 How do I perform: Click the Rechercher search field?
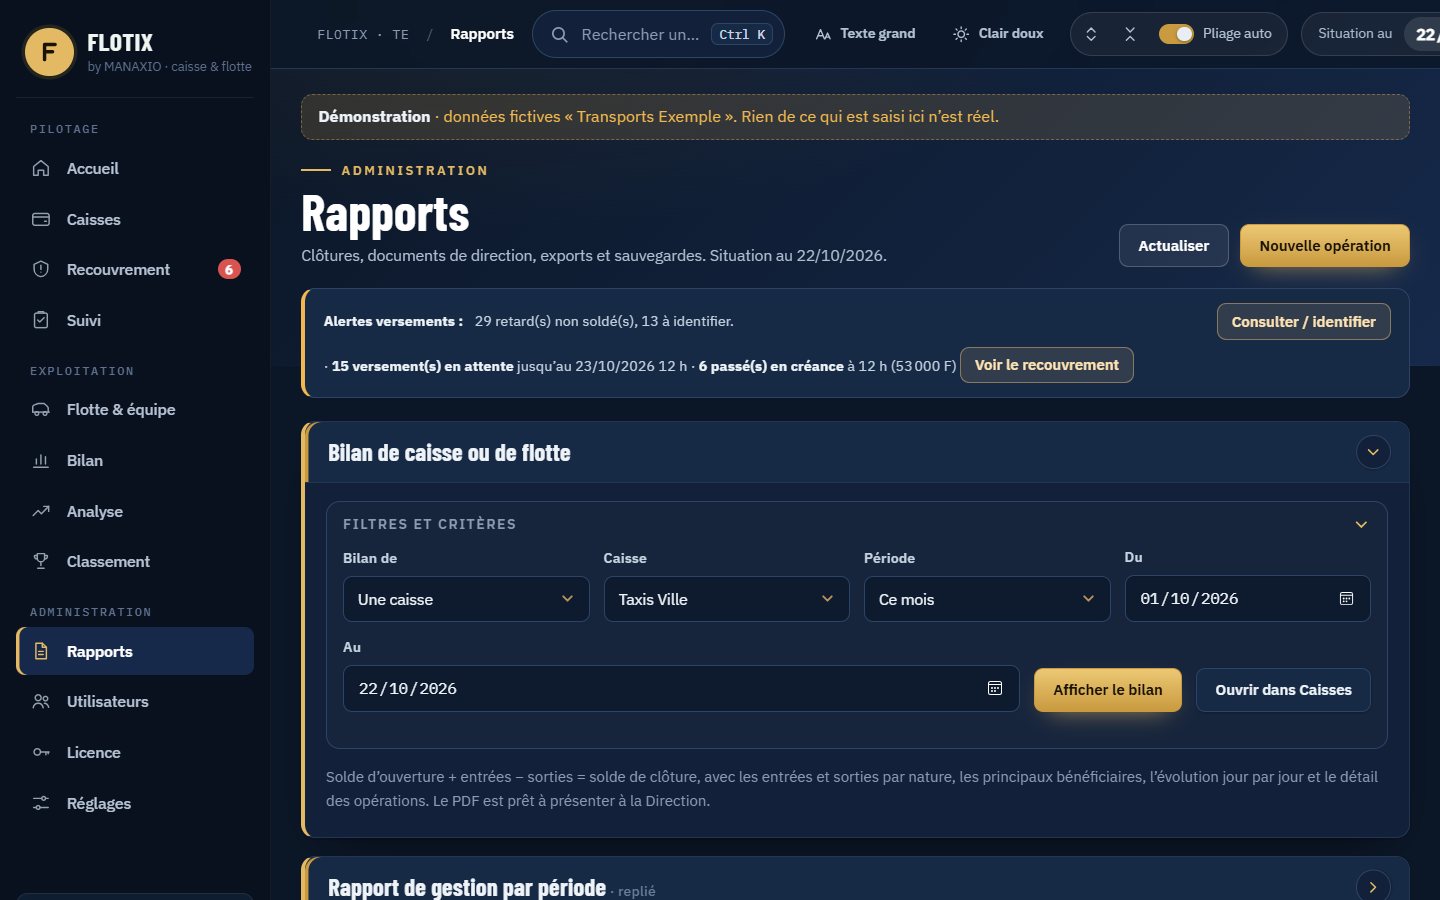coord(658,34)
